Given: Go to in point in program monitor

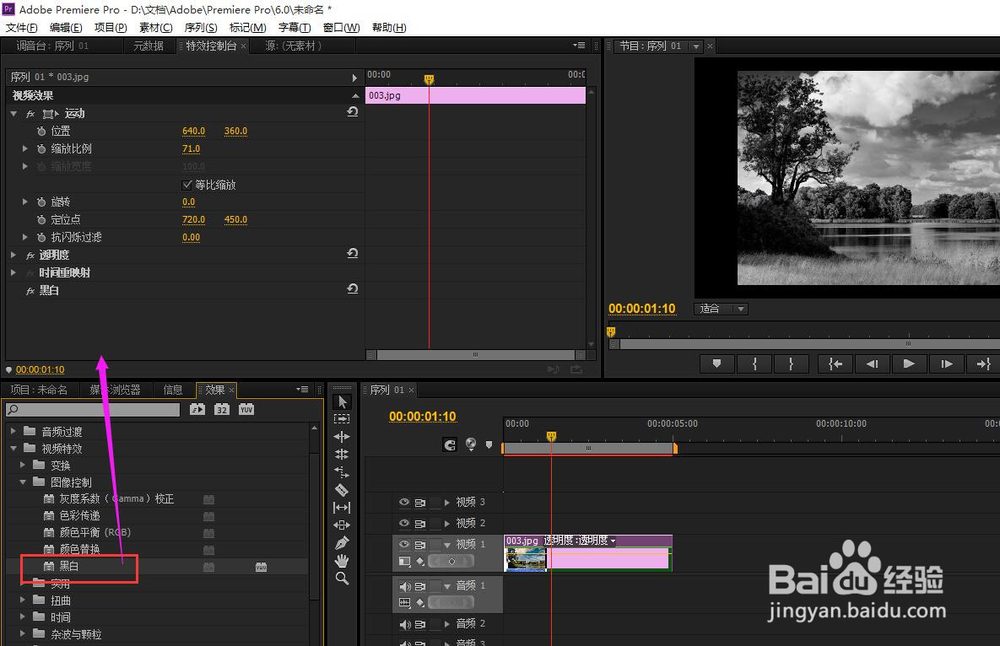Looking at the screenshot, I should click(835, 363).
